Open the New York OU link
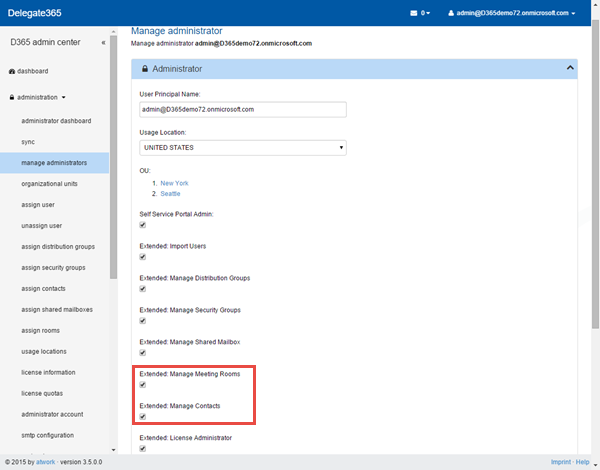600x470 pixels. 174,183
